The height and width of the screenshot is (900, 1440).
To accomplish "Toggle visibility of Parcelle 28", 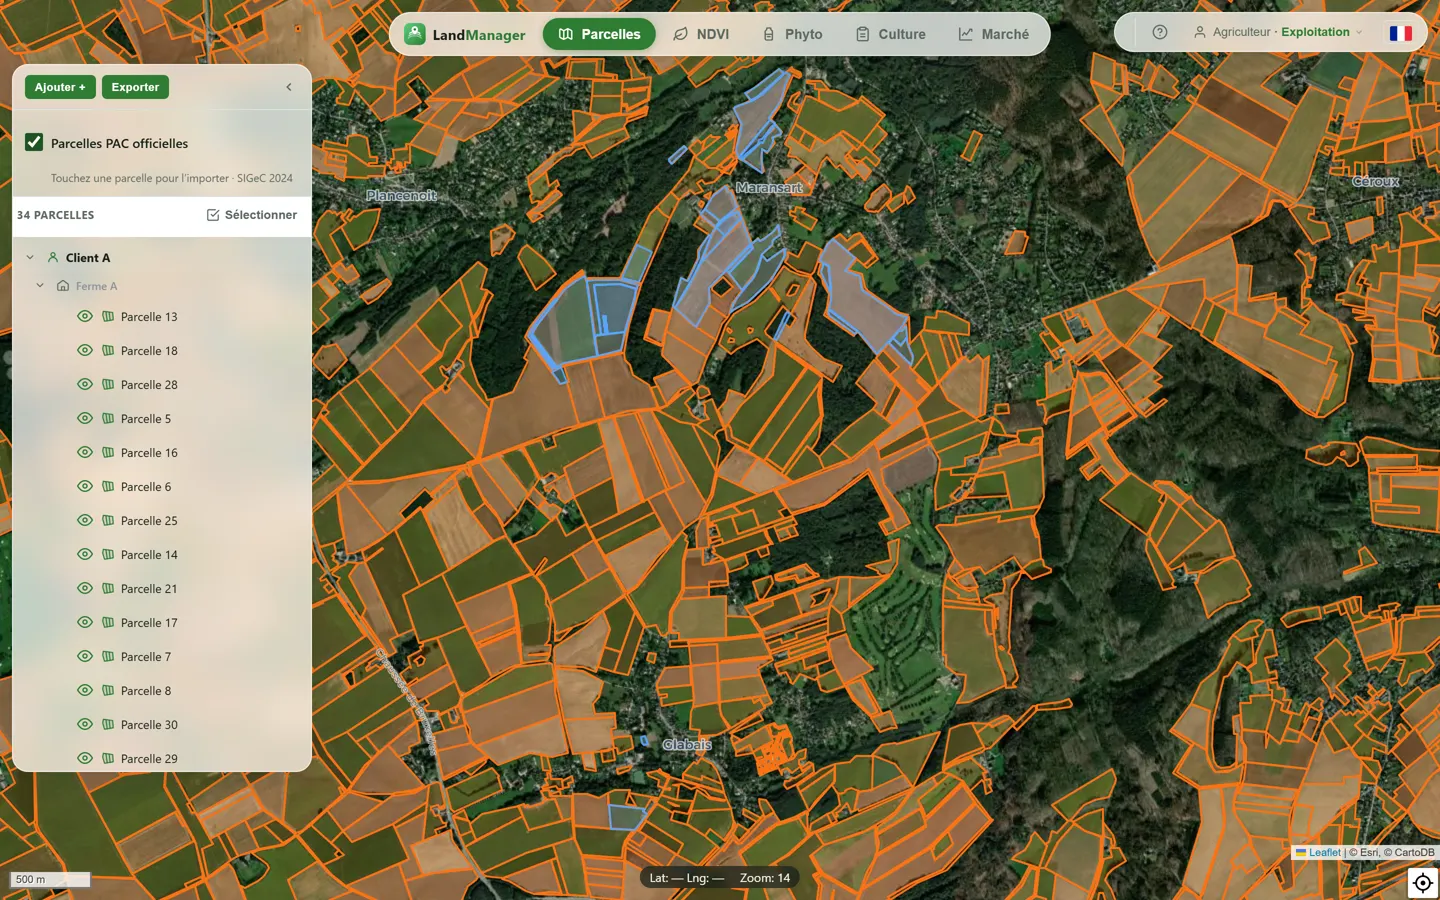I will tap(85, 384).
